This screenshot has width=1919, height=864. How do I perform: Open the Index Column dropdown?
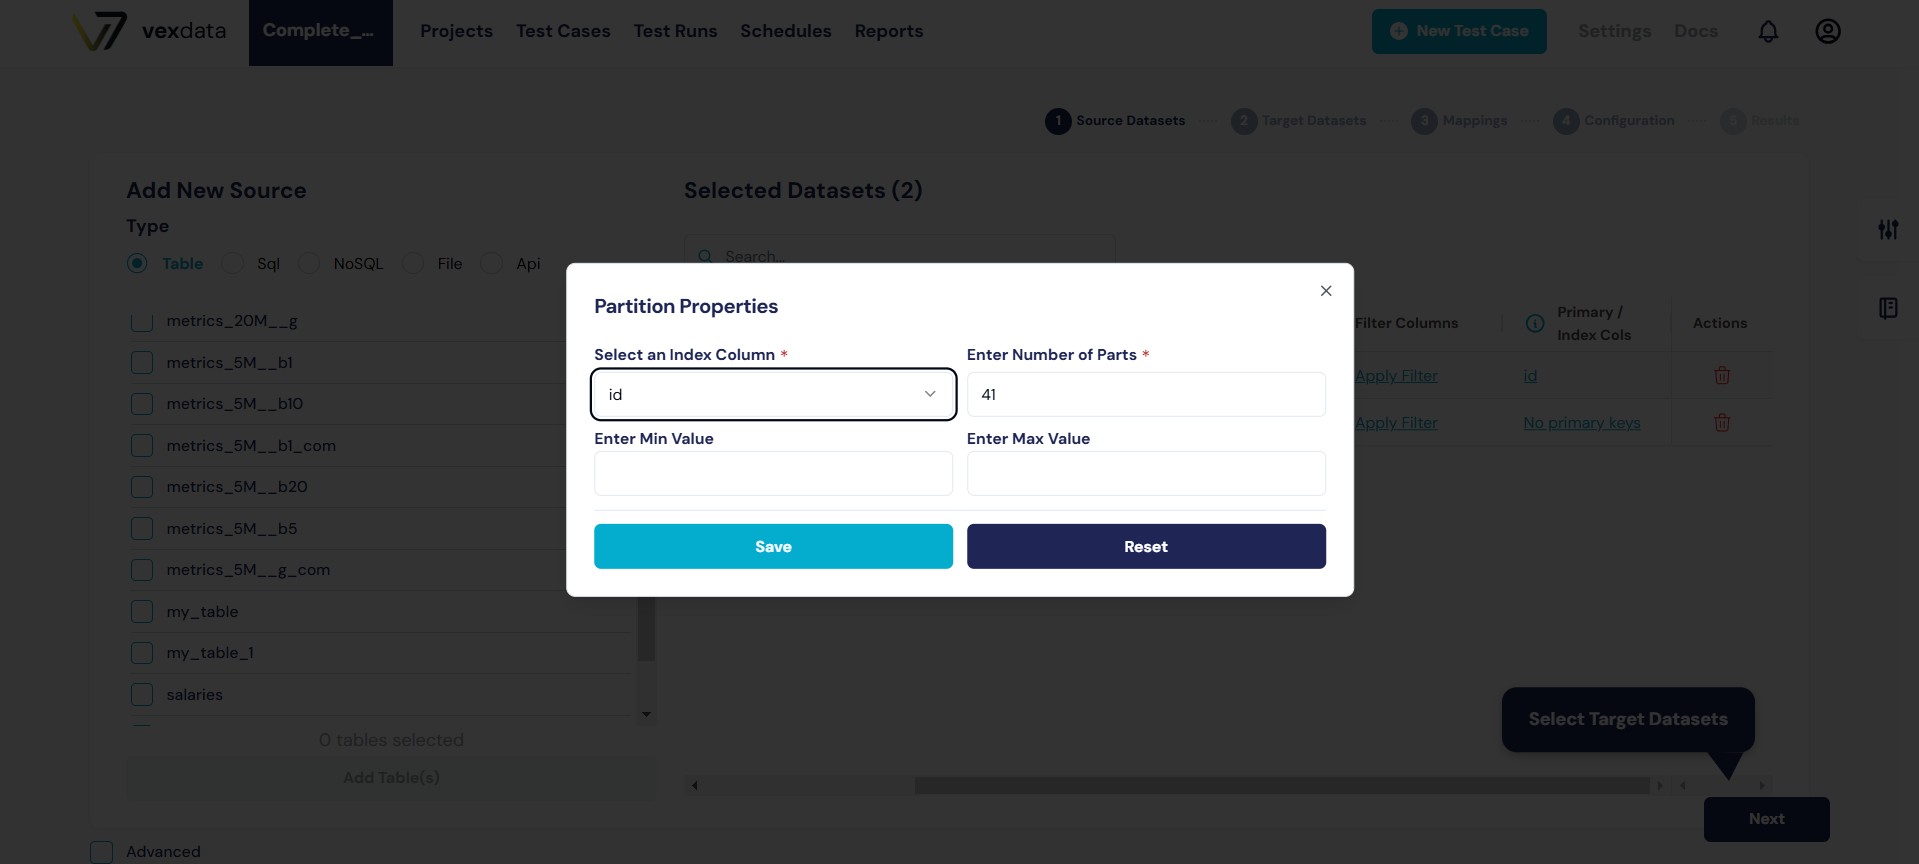pyautogui.click(x=773, y=395)
